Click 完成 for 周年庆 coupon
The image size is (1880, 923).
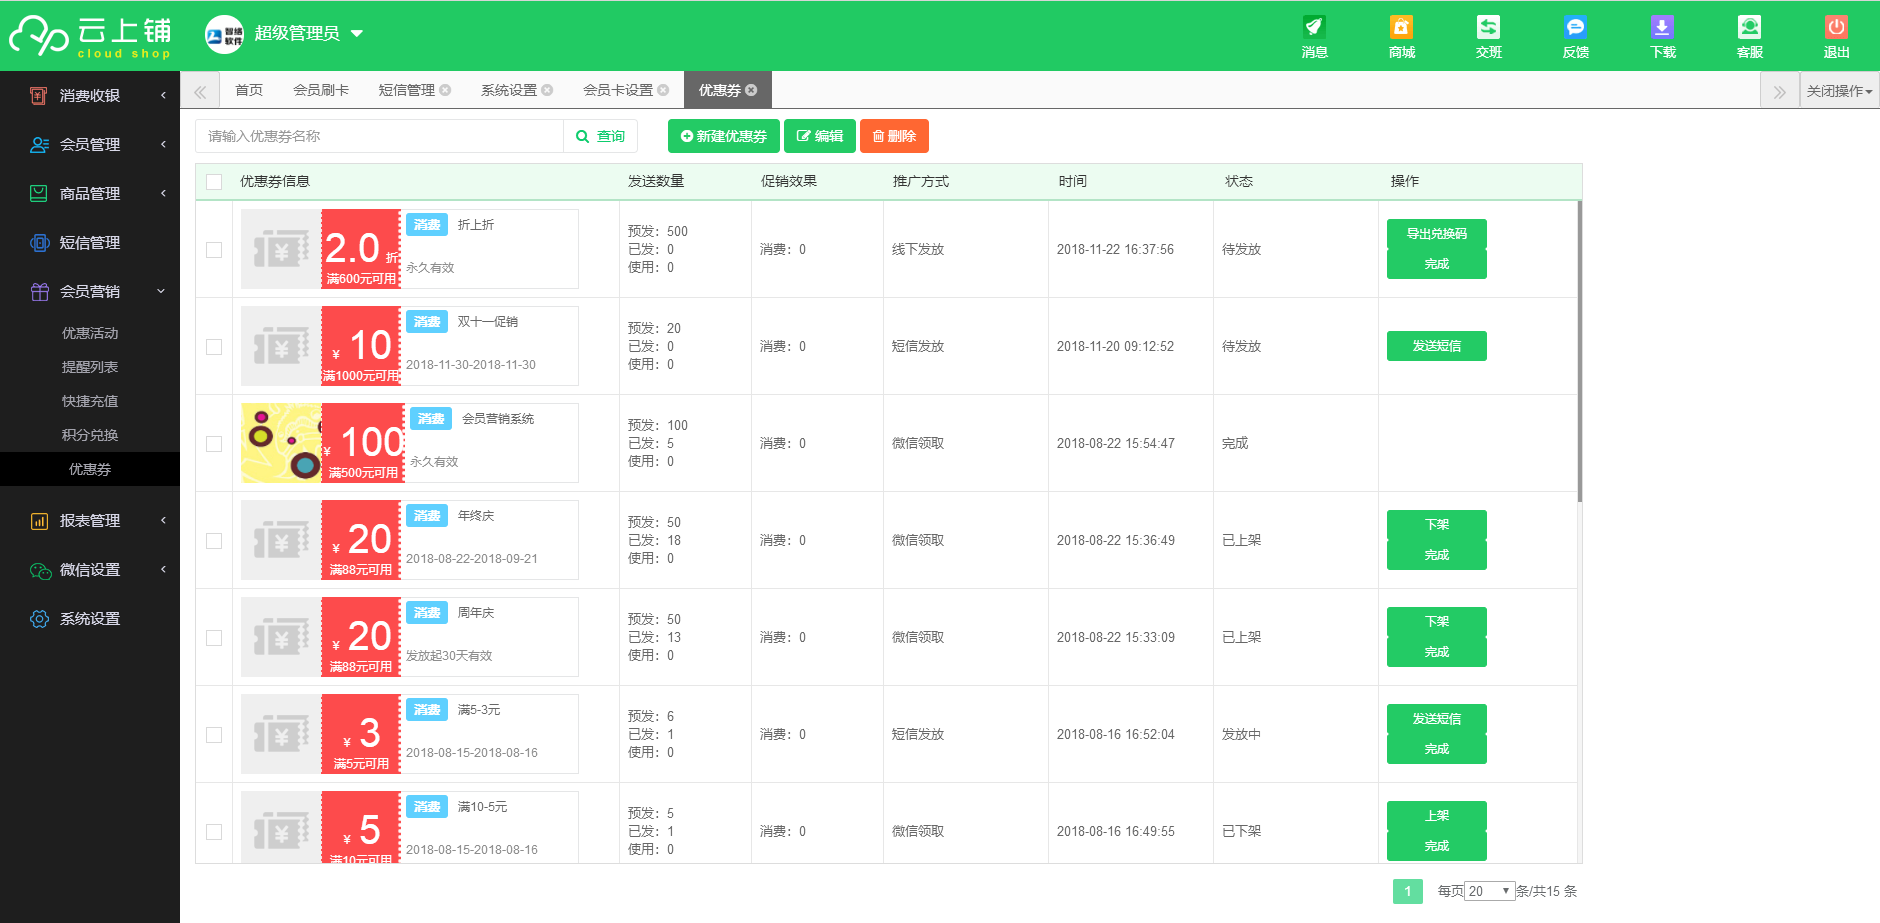coord(1437,652)
